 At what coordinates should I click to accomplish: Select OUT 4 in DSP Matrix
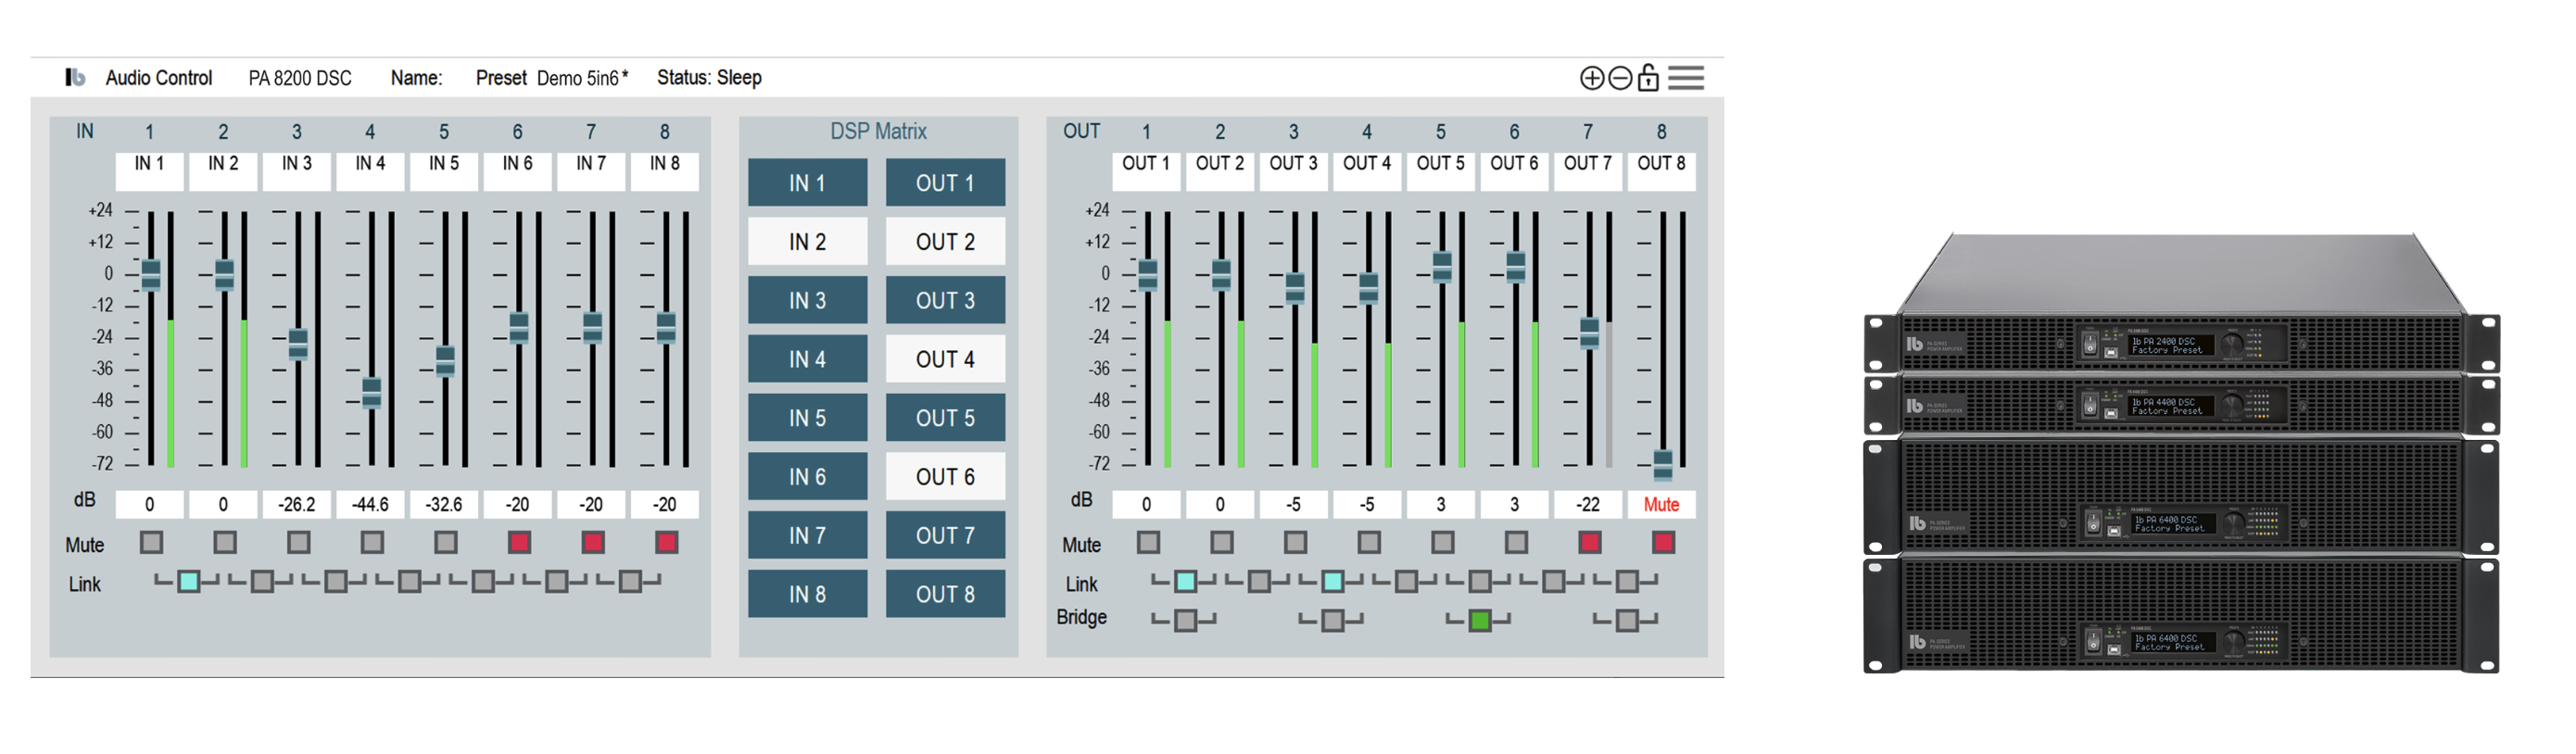pyautogui.click(x=945, y=359)
